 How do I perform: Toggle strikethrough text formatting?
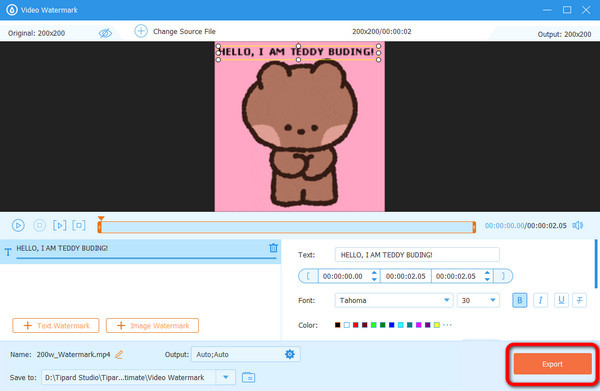tap(580, 300)
